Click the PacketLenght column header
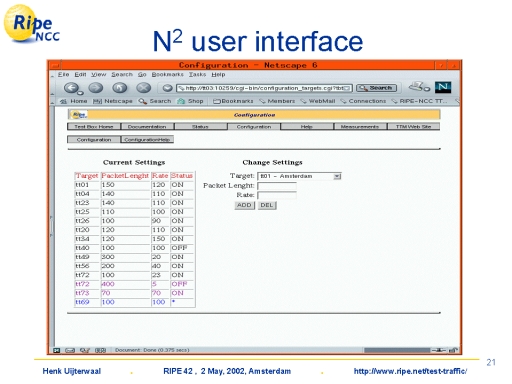Image resolution: width=512 pixels, height=384 pixels. (x=125, y=176)
